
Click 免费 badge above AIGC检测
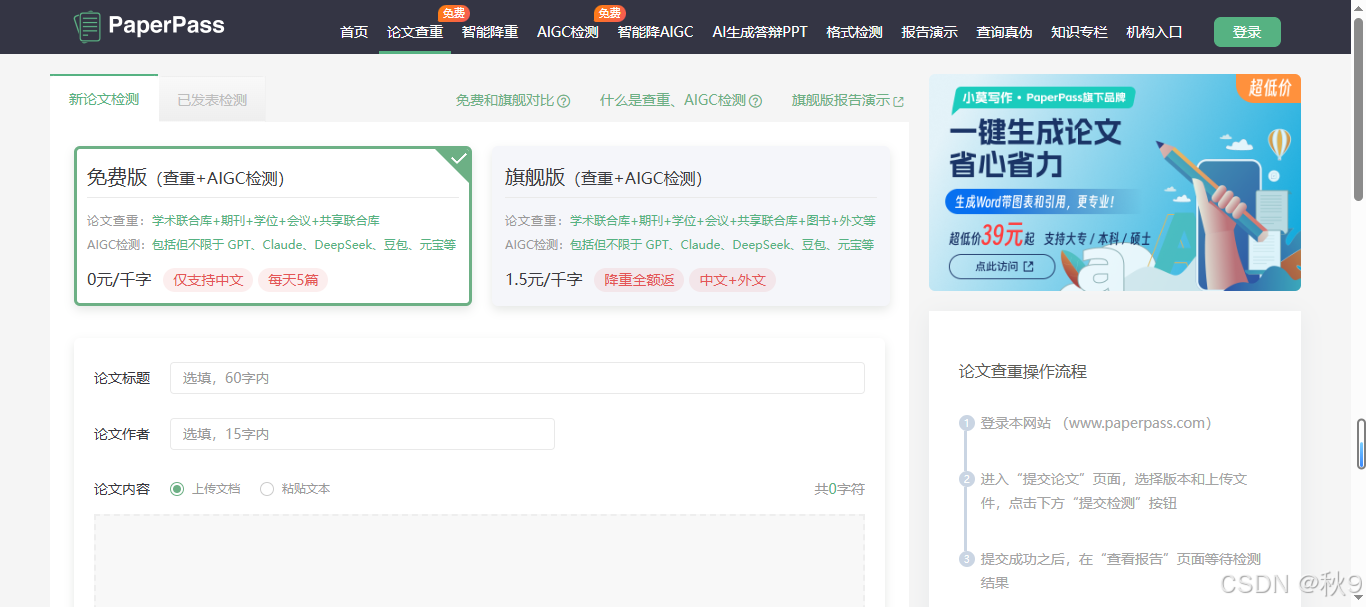609,13
